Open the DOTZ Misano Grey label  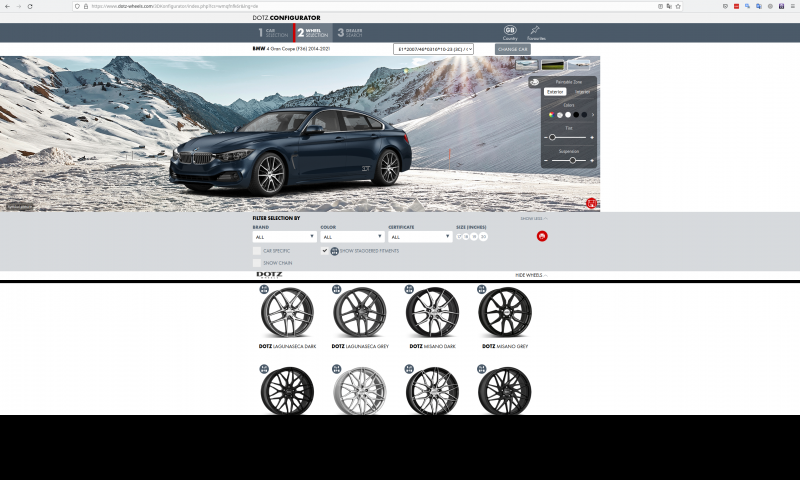coord(505,346)
